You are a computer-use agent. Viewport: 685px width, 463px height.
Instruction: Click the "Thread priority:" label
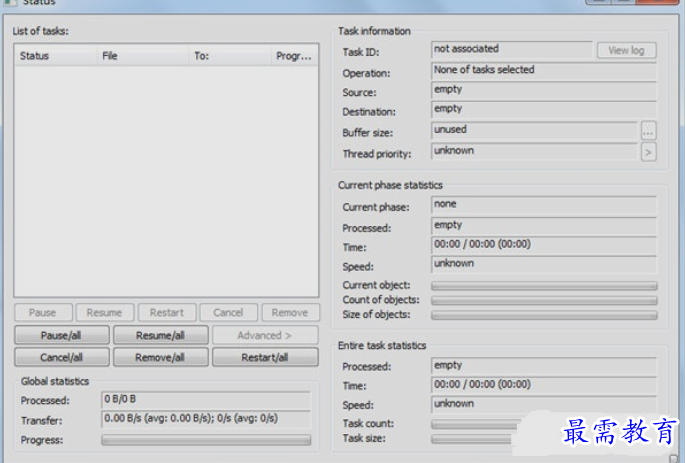pos(377,154)
